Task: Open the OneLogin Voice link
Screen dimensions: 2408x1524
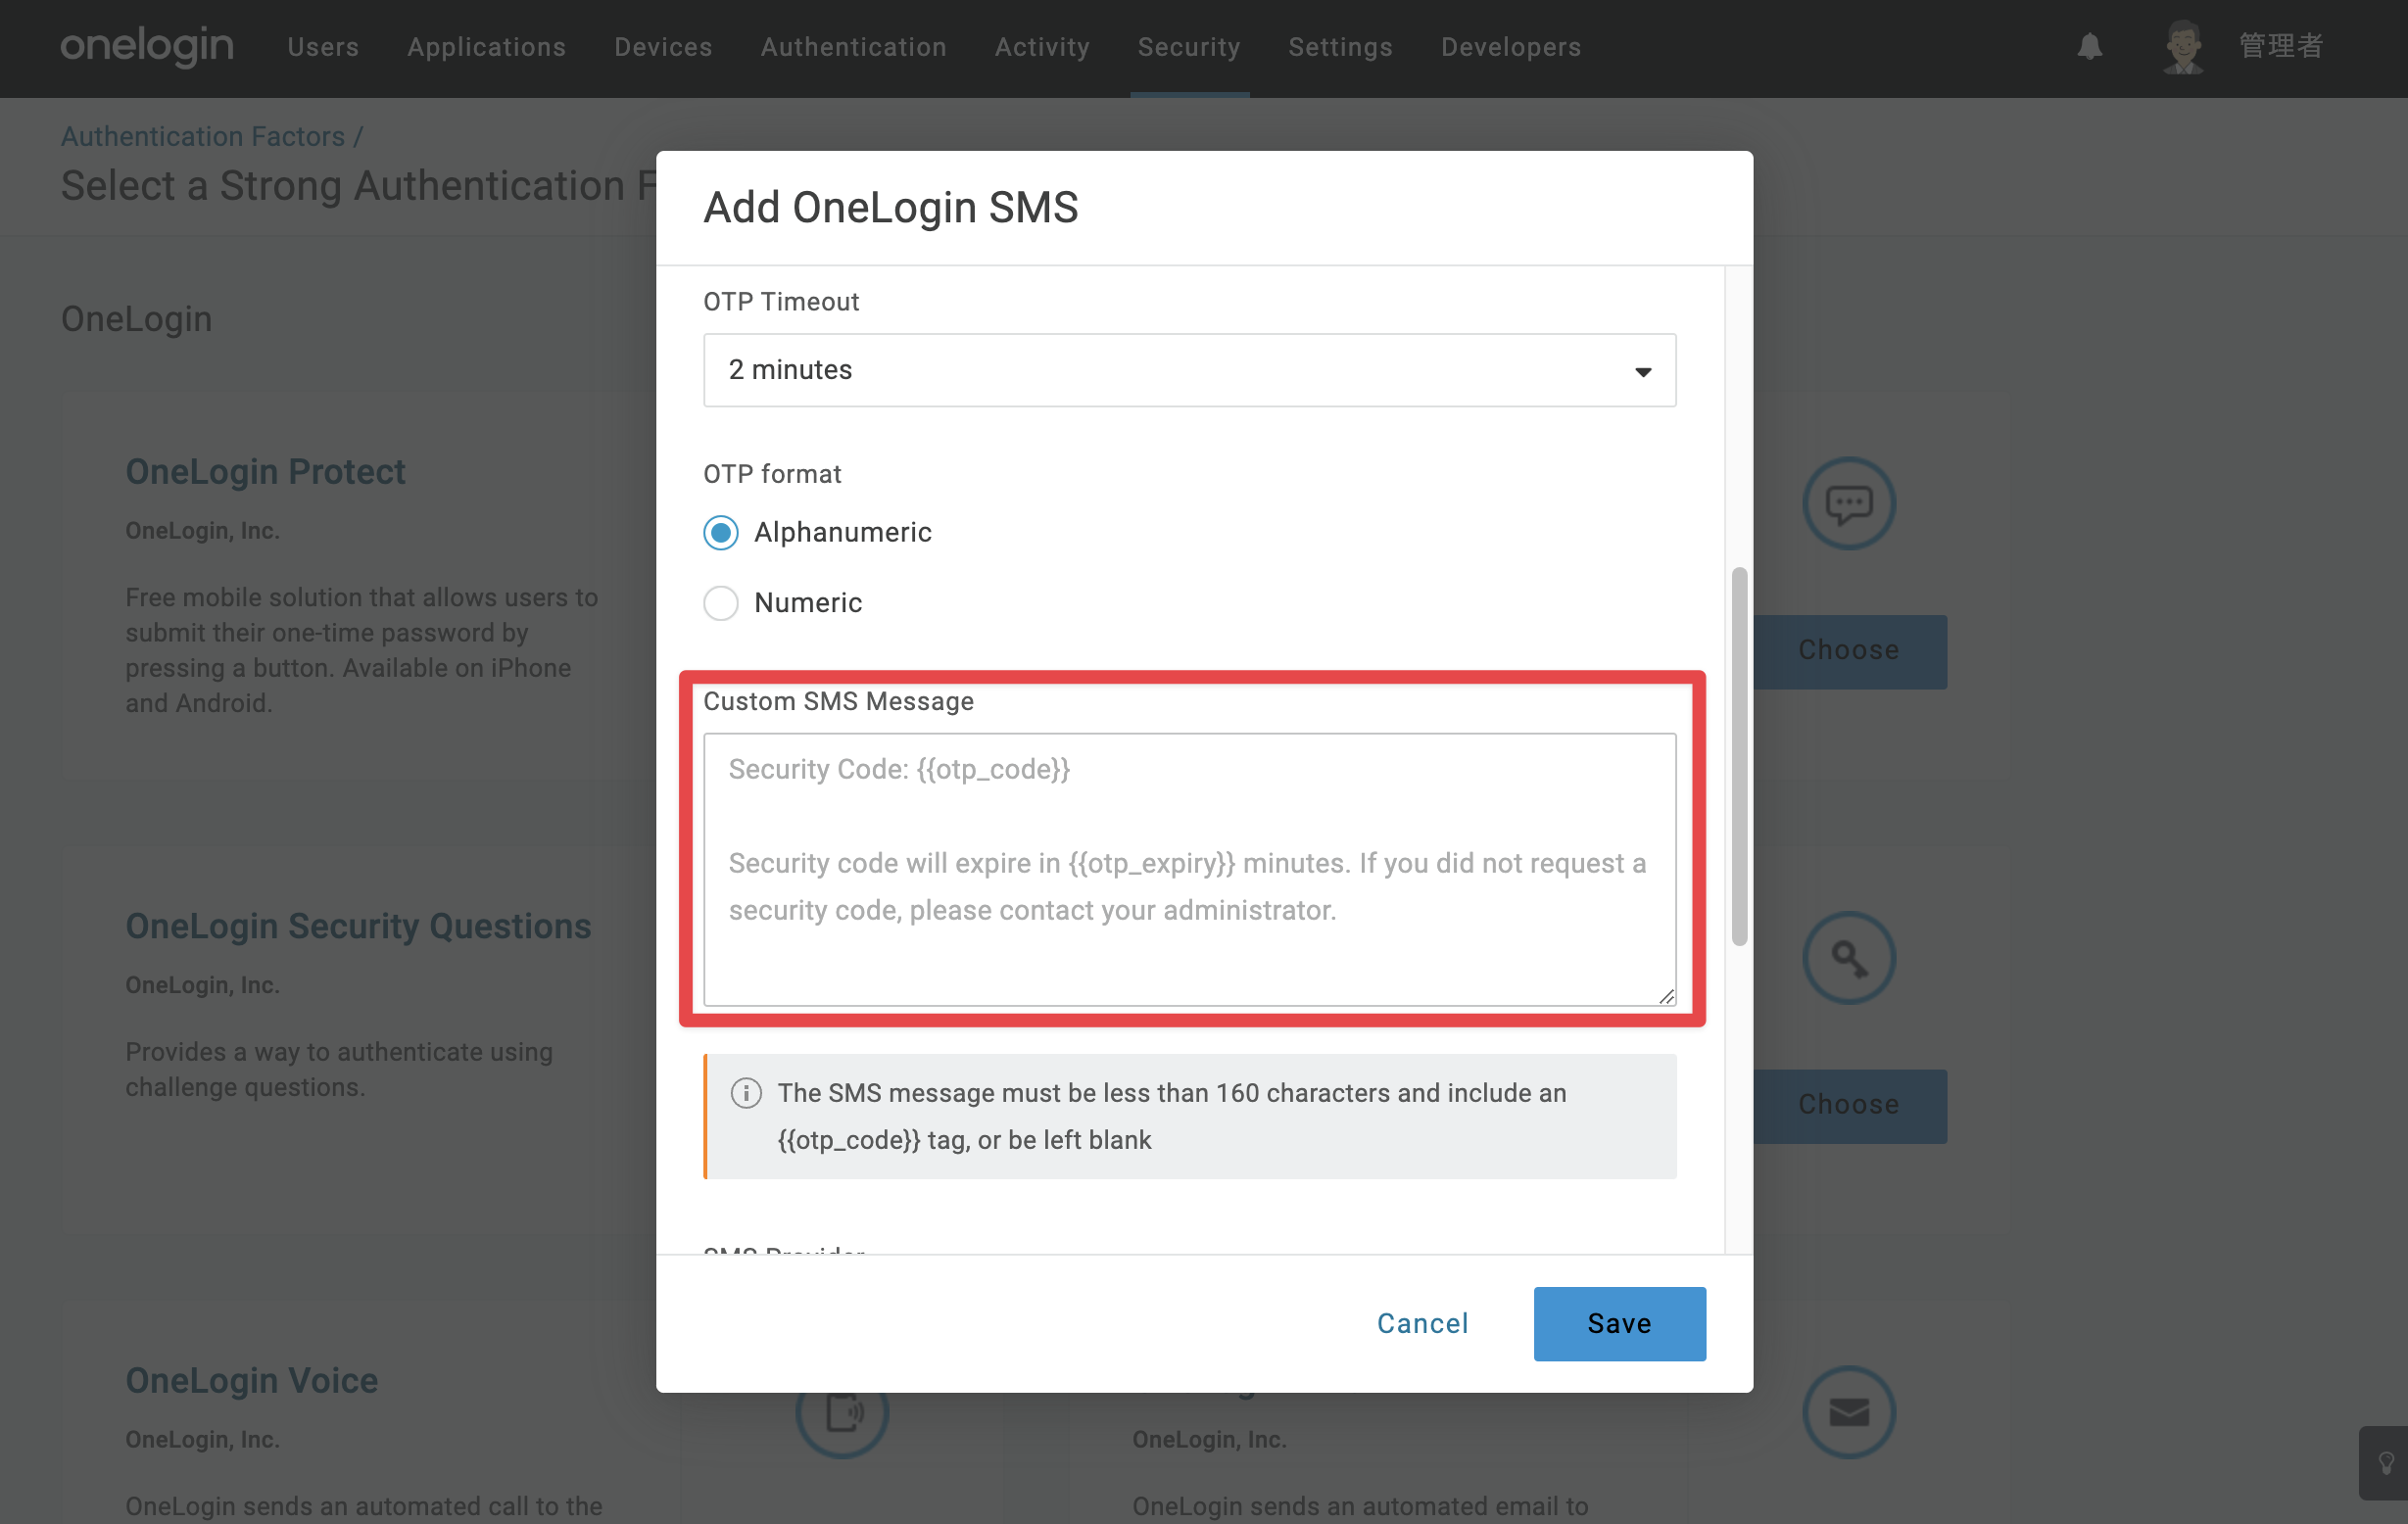Action: pyautogui.click(x=251, y=1380)
